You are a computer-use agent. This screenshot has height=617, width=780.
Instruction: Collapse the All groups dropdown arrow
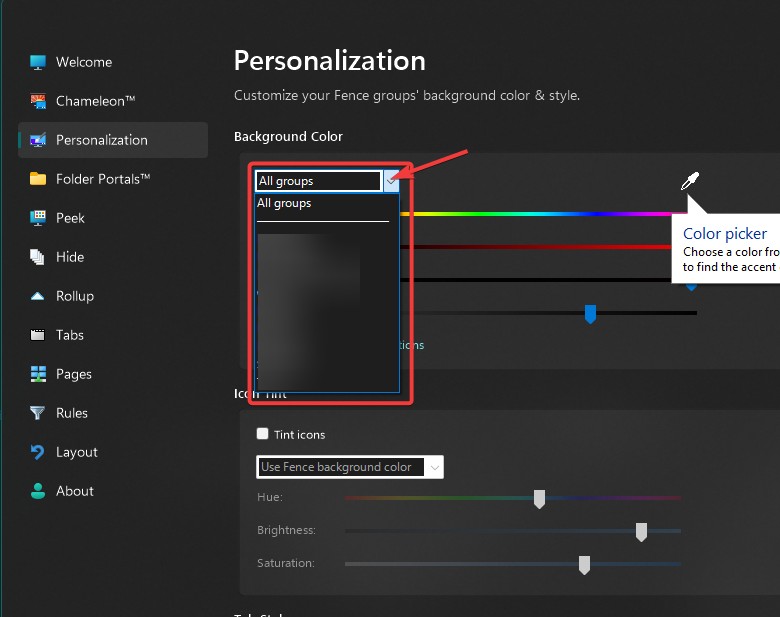coord(391,181)
